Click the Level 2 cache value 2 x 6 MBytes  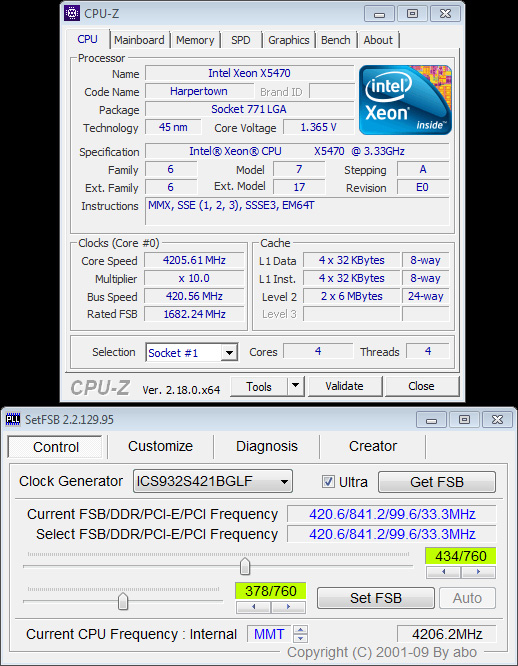352,296
